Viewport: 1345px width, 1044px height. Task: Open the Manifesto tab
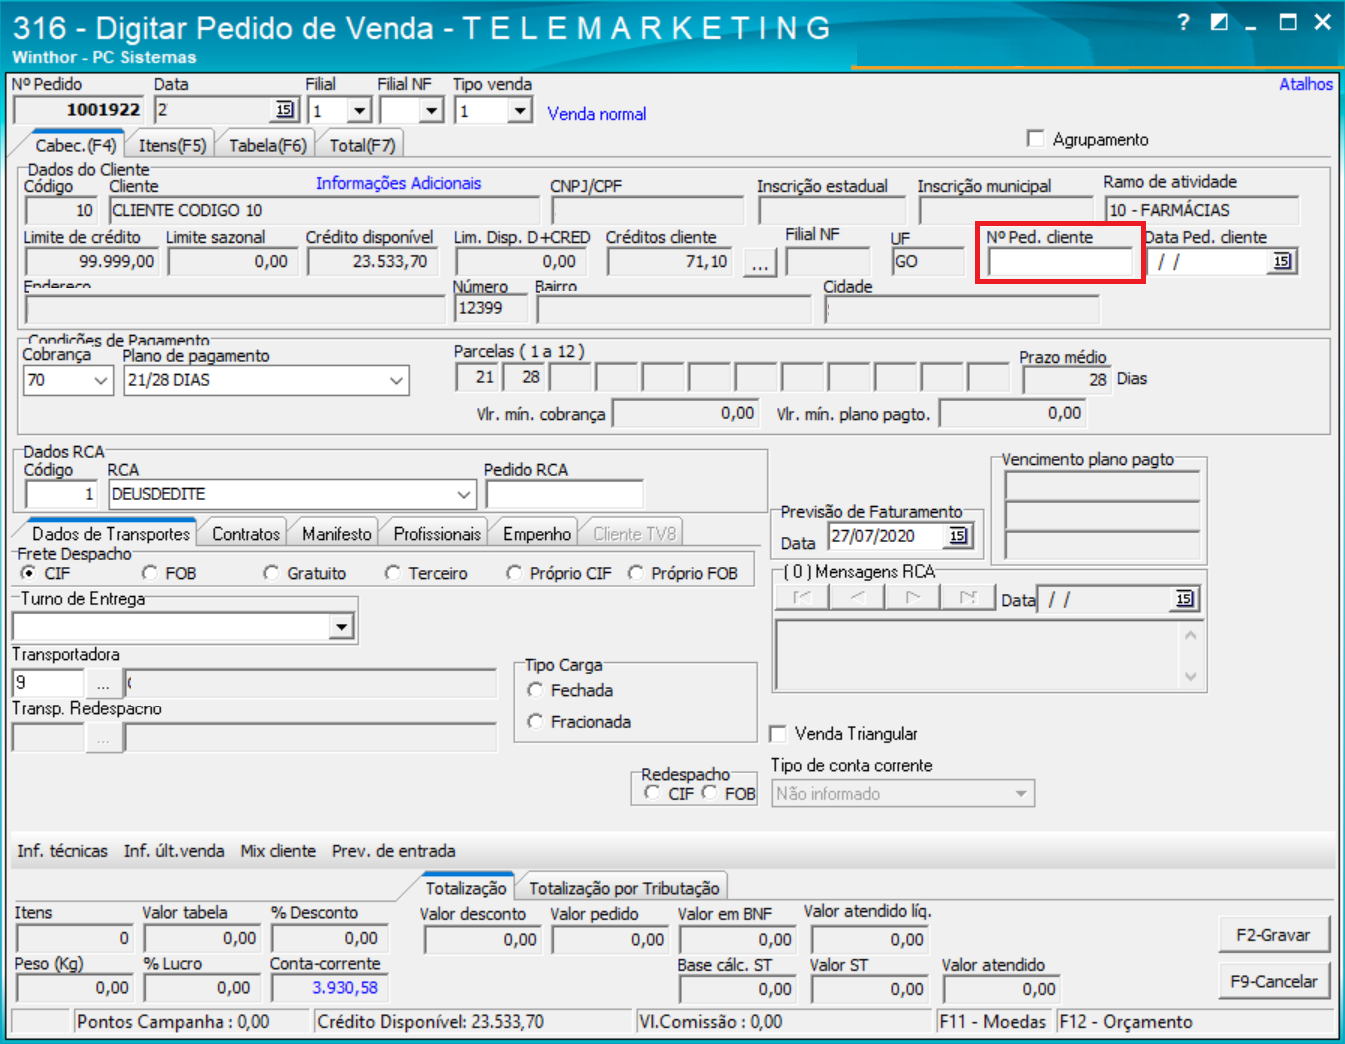pyautogui.click(x=337, y=534)
